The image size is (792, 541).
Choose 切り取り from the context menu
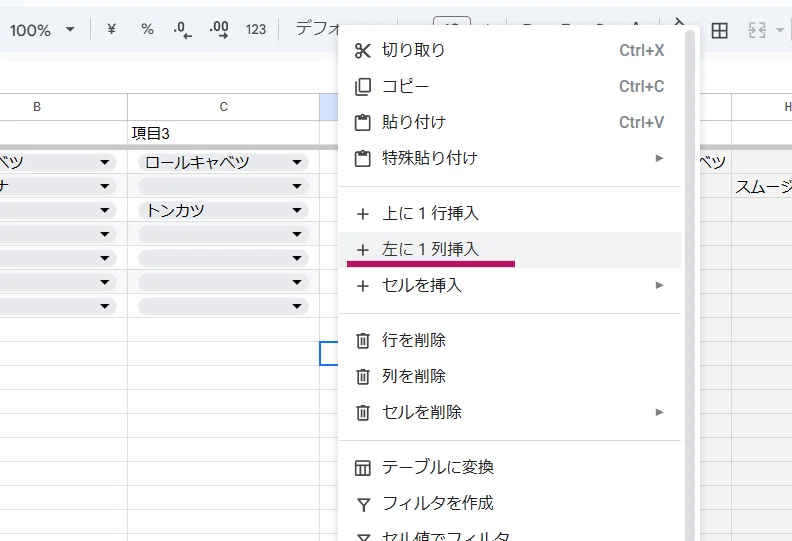click(510, 51)
